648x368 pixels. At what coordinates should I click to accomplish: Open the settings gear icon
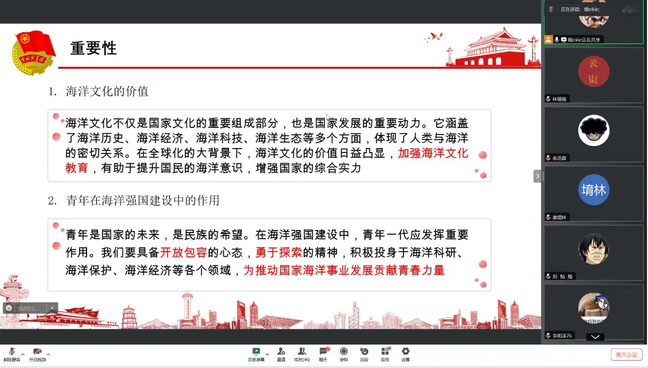tap(405, 354)
